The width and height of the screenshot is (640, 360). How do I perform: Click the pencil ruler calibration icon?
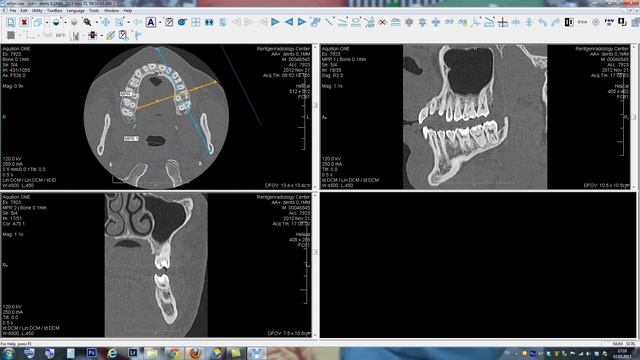[111, 36]
